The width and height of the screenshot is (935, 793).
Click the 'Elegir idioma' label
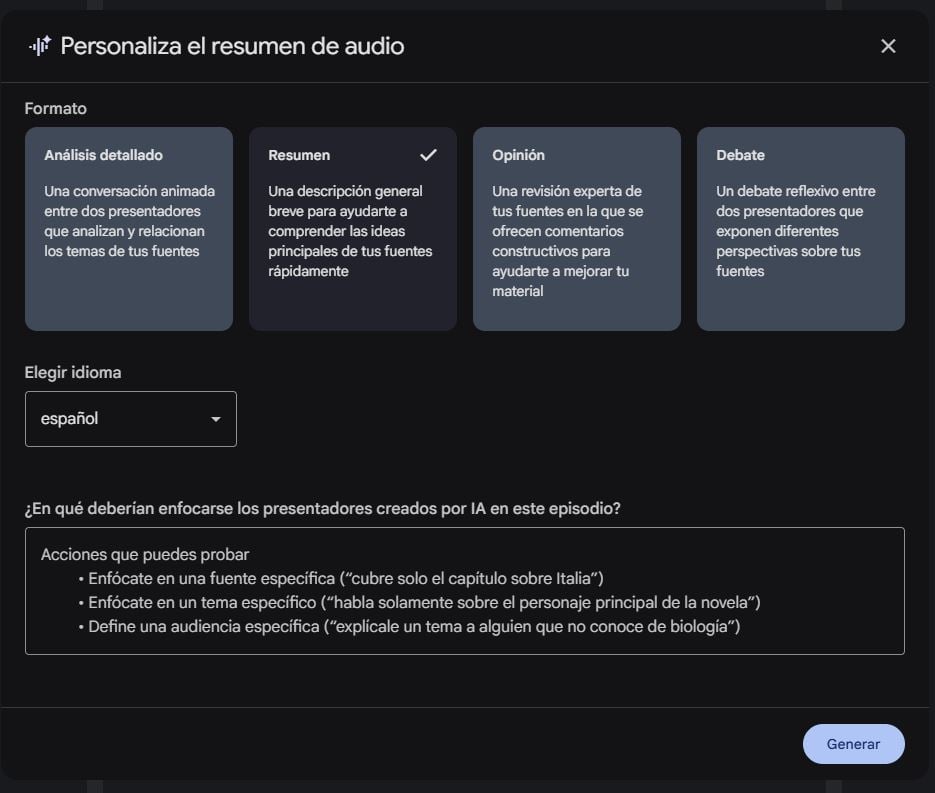pos(73,373)
